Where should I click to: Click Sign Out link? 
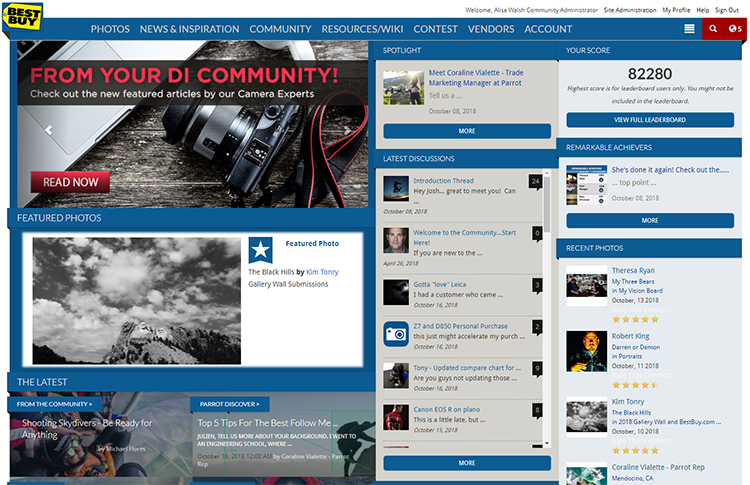click(727, 10)
